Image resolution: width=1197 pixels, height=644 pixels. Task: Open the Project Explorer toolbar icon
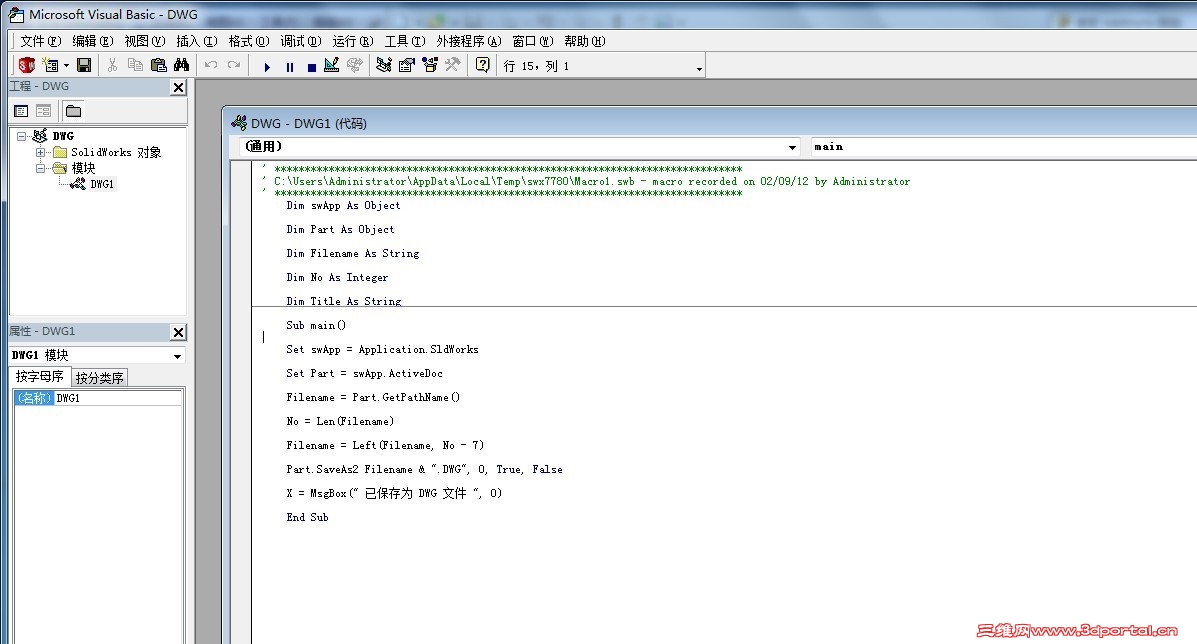point(383,66)
